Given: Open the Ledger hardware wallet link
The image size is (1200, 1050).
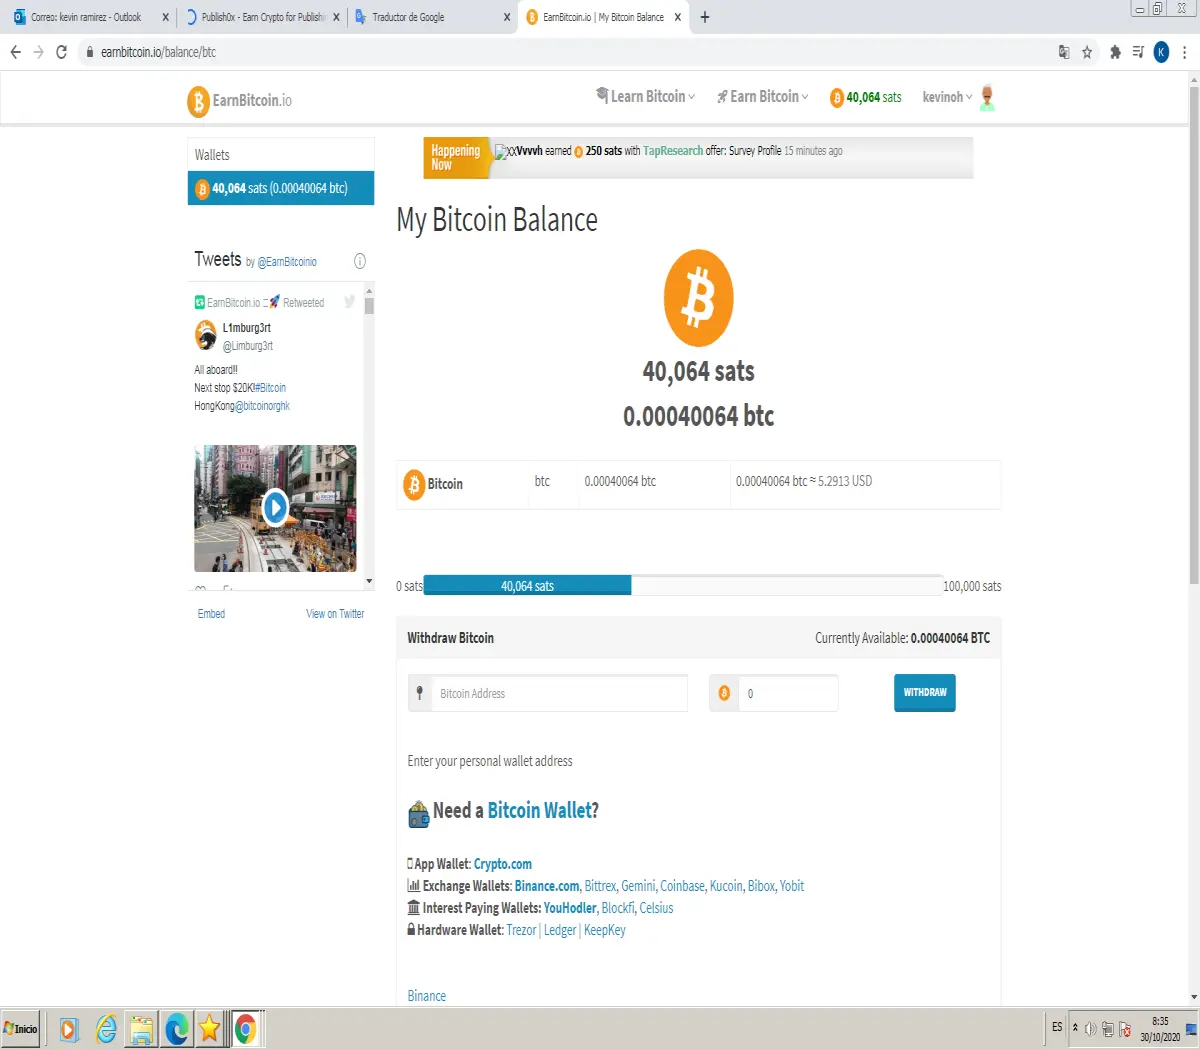Looking at the screenshot, I should 560,930.
